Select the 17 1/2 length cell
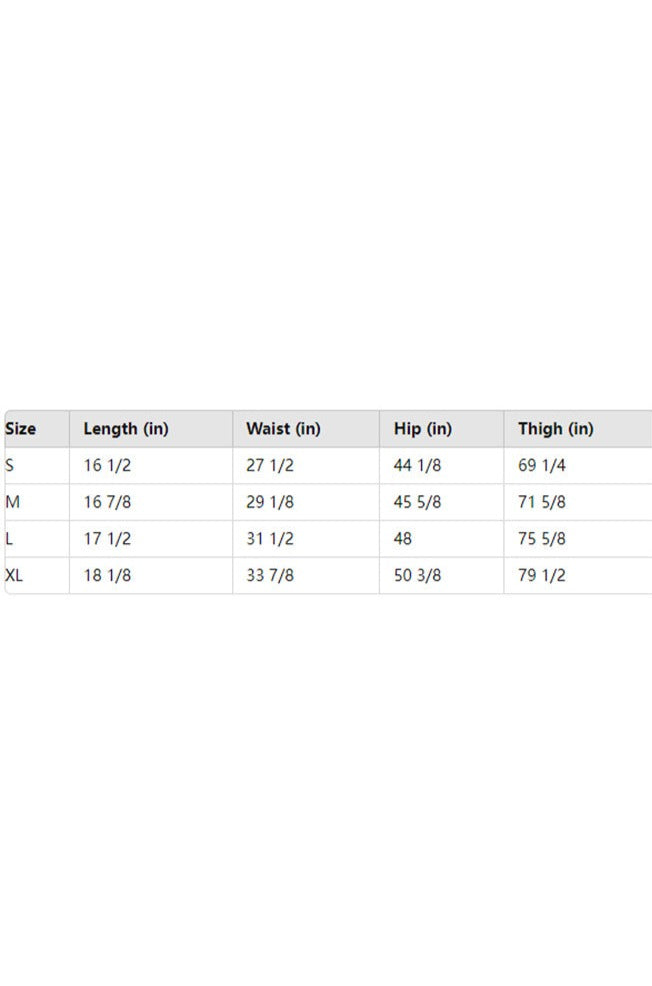The width and height of the screenshot is (652, 986). pos(107,539)
